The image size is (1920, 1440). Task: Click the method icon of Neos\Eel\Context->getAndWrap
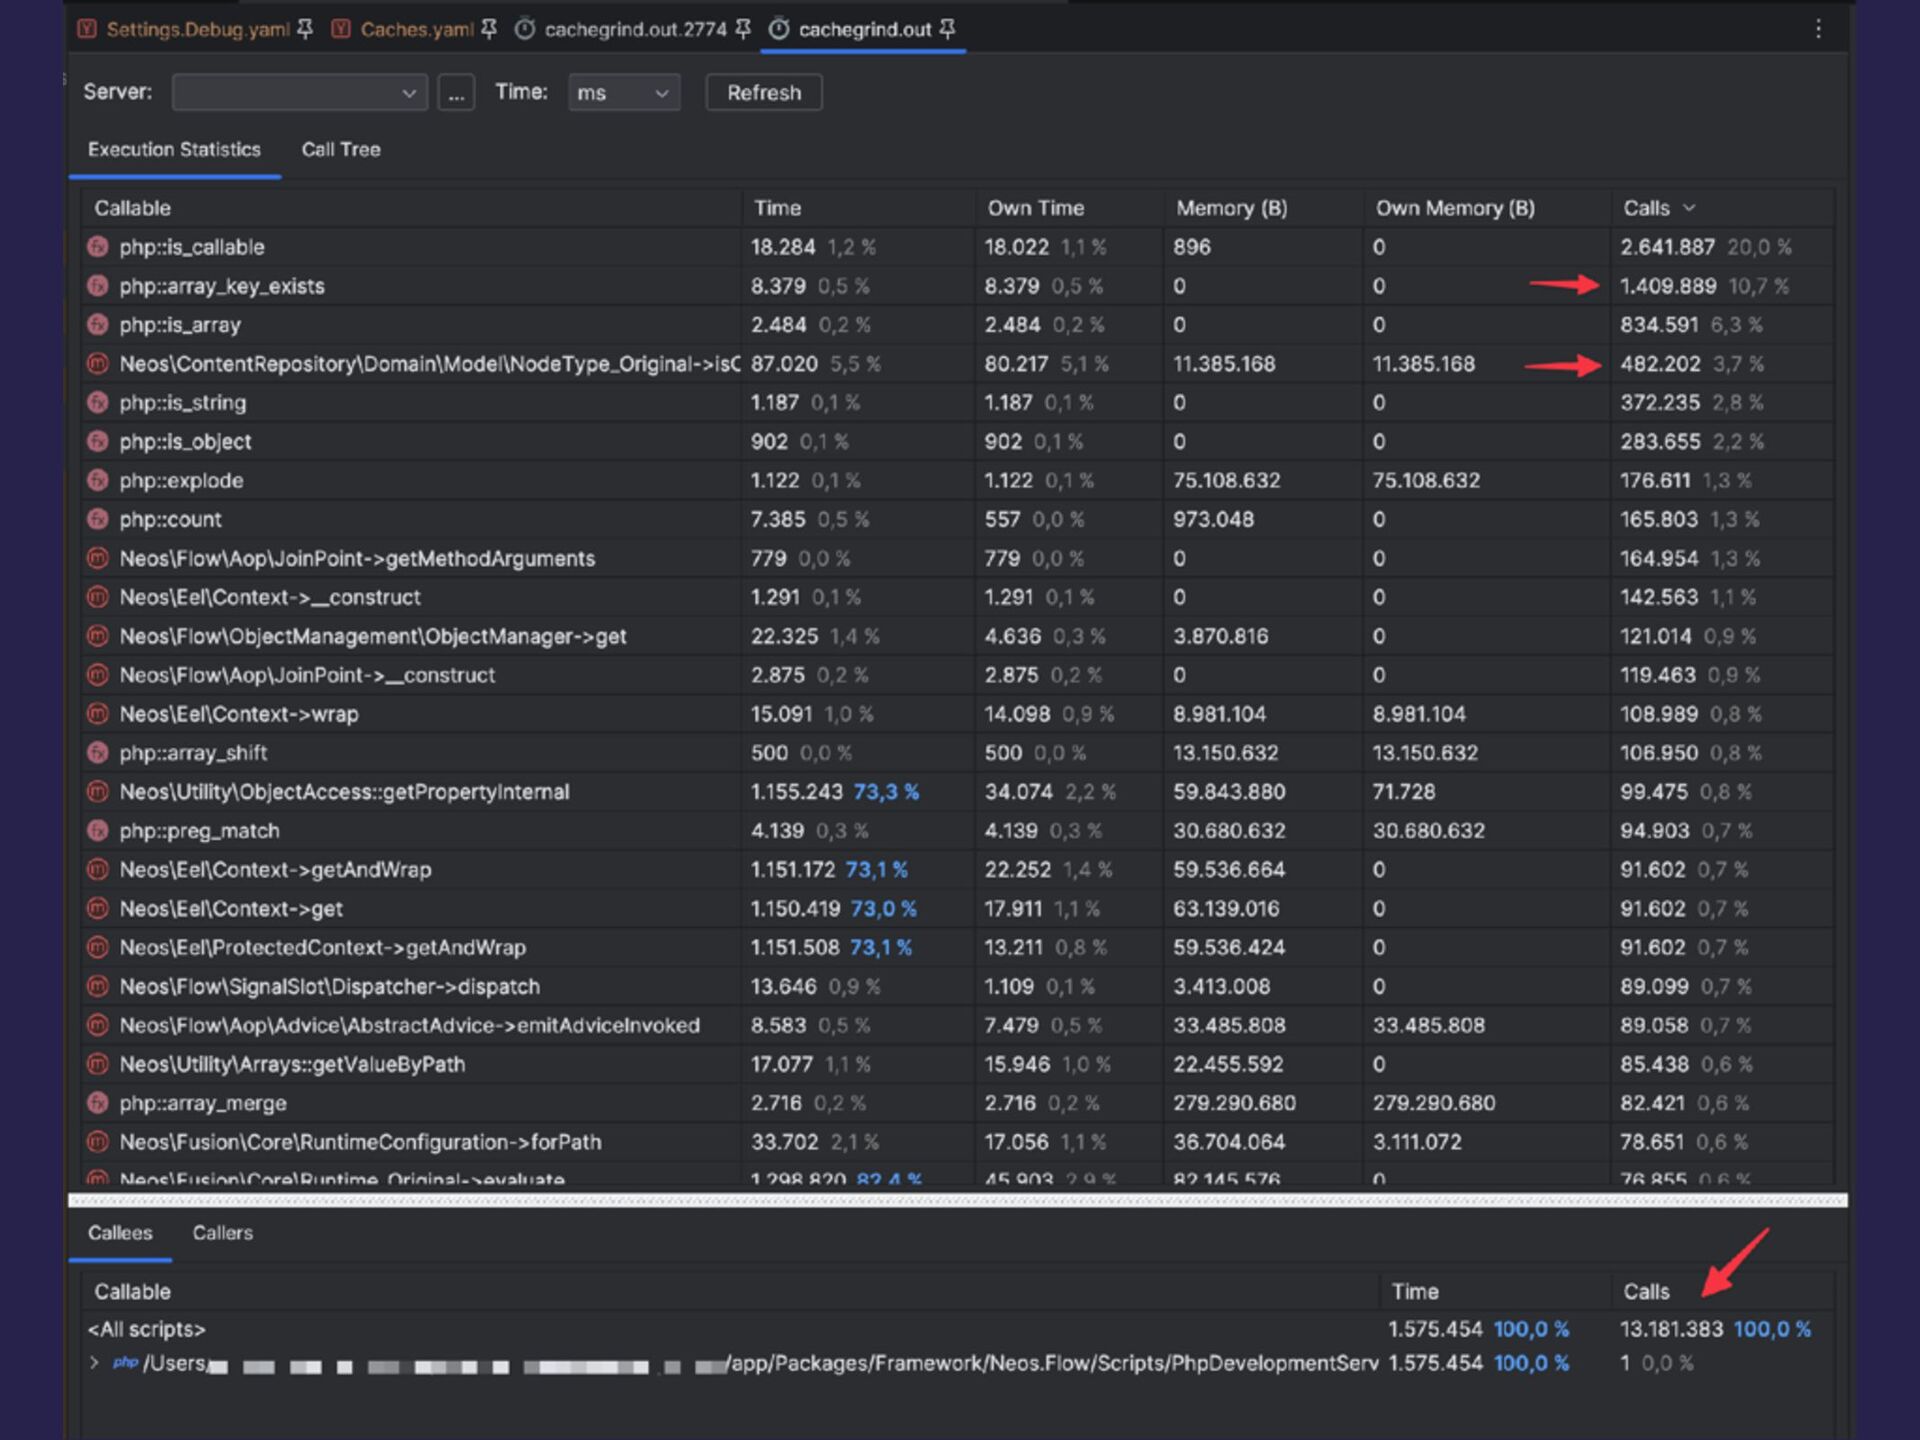97,870
